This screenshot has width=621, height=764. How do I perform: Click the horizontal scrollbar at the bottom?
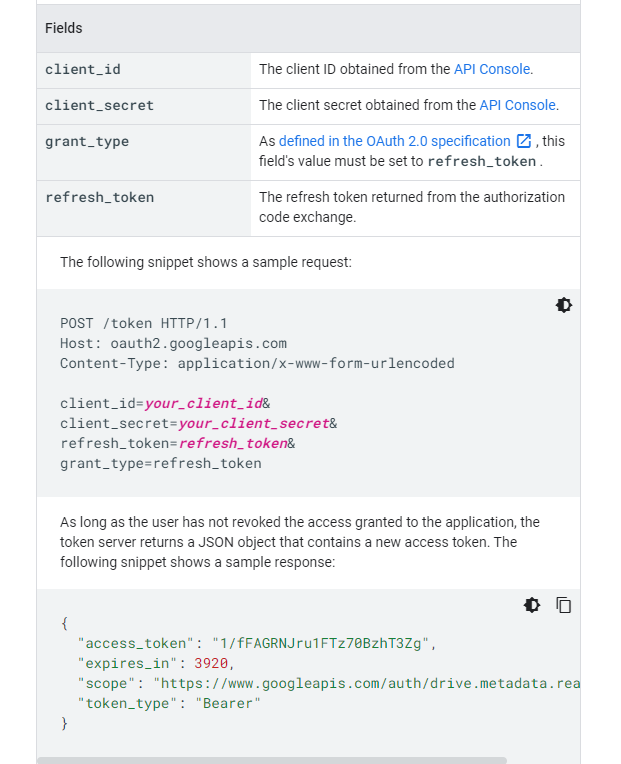coord(270,760)
